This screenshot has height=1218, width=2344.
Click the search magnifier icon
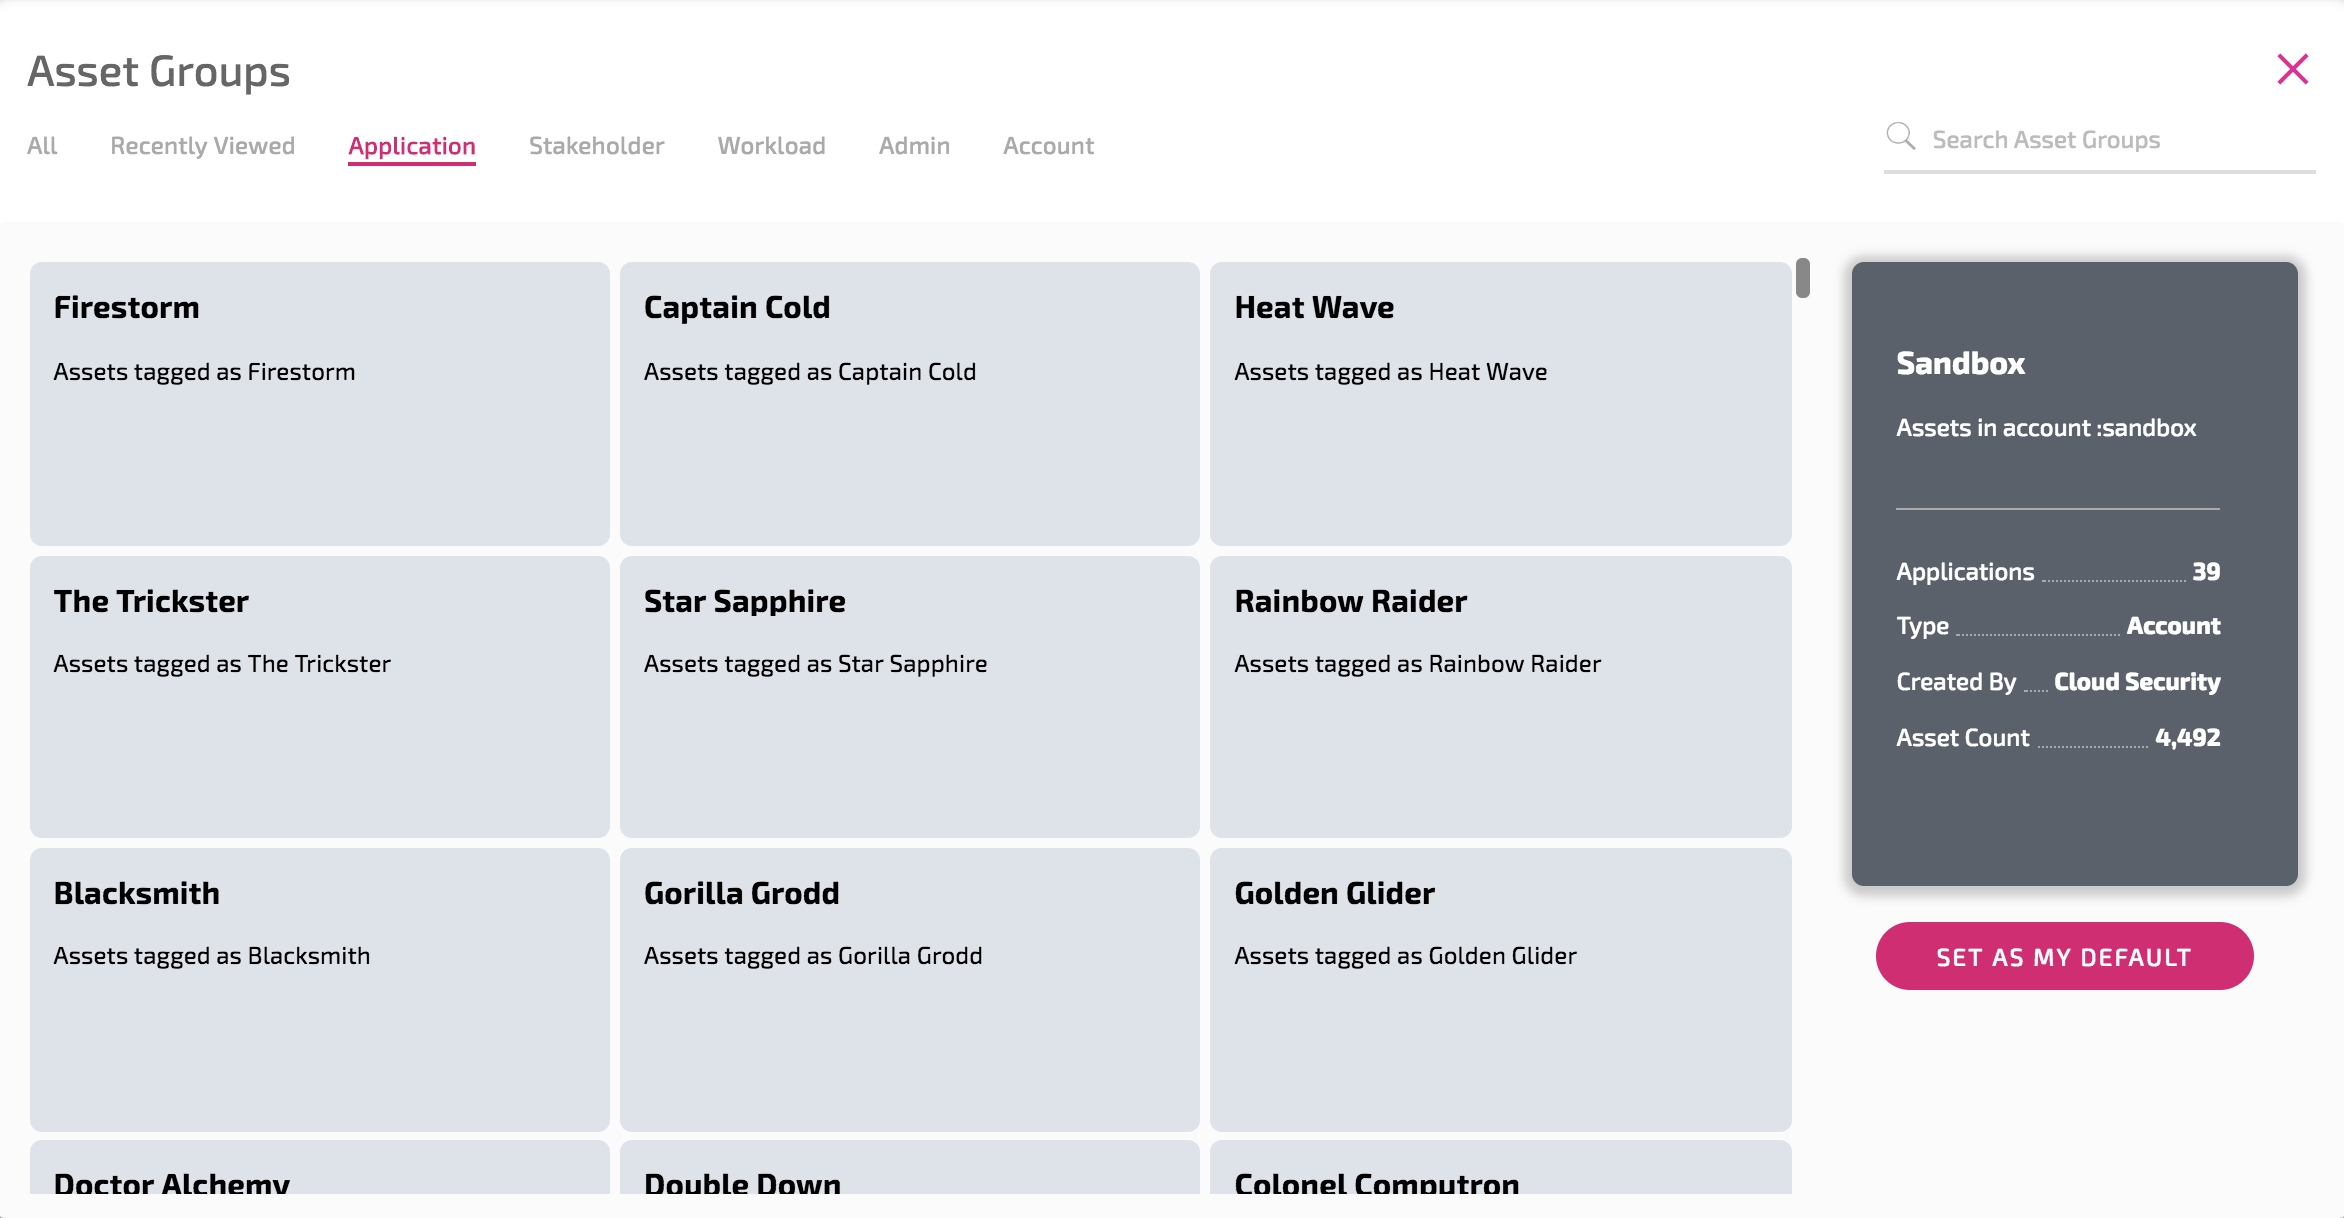pyautogui.click(x=1900, y=137)
